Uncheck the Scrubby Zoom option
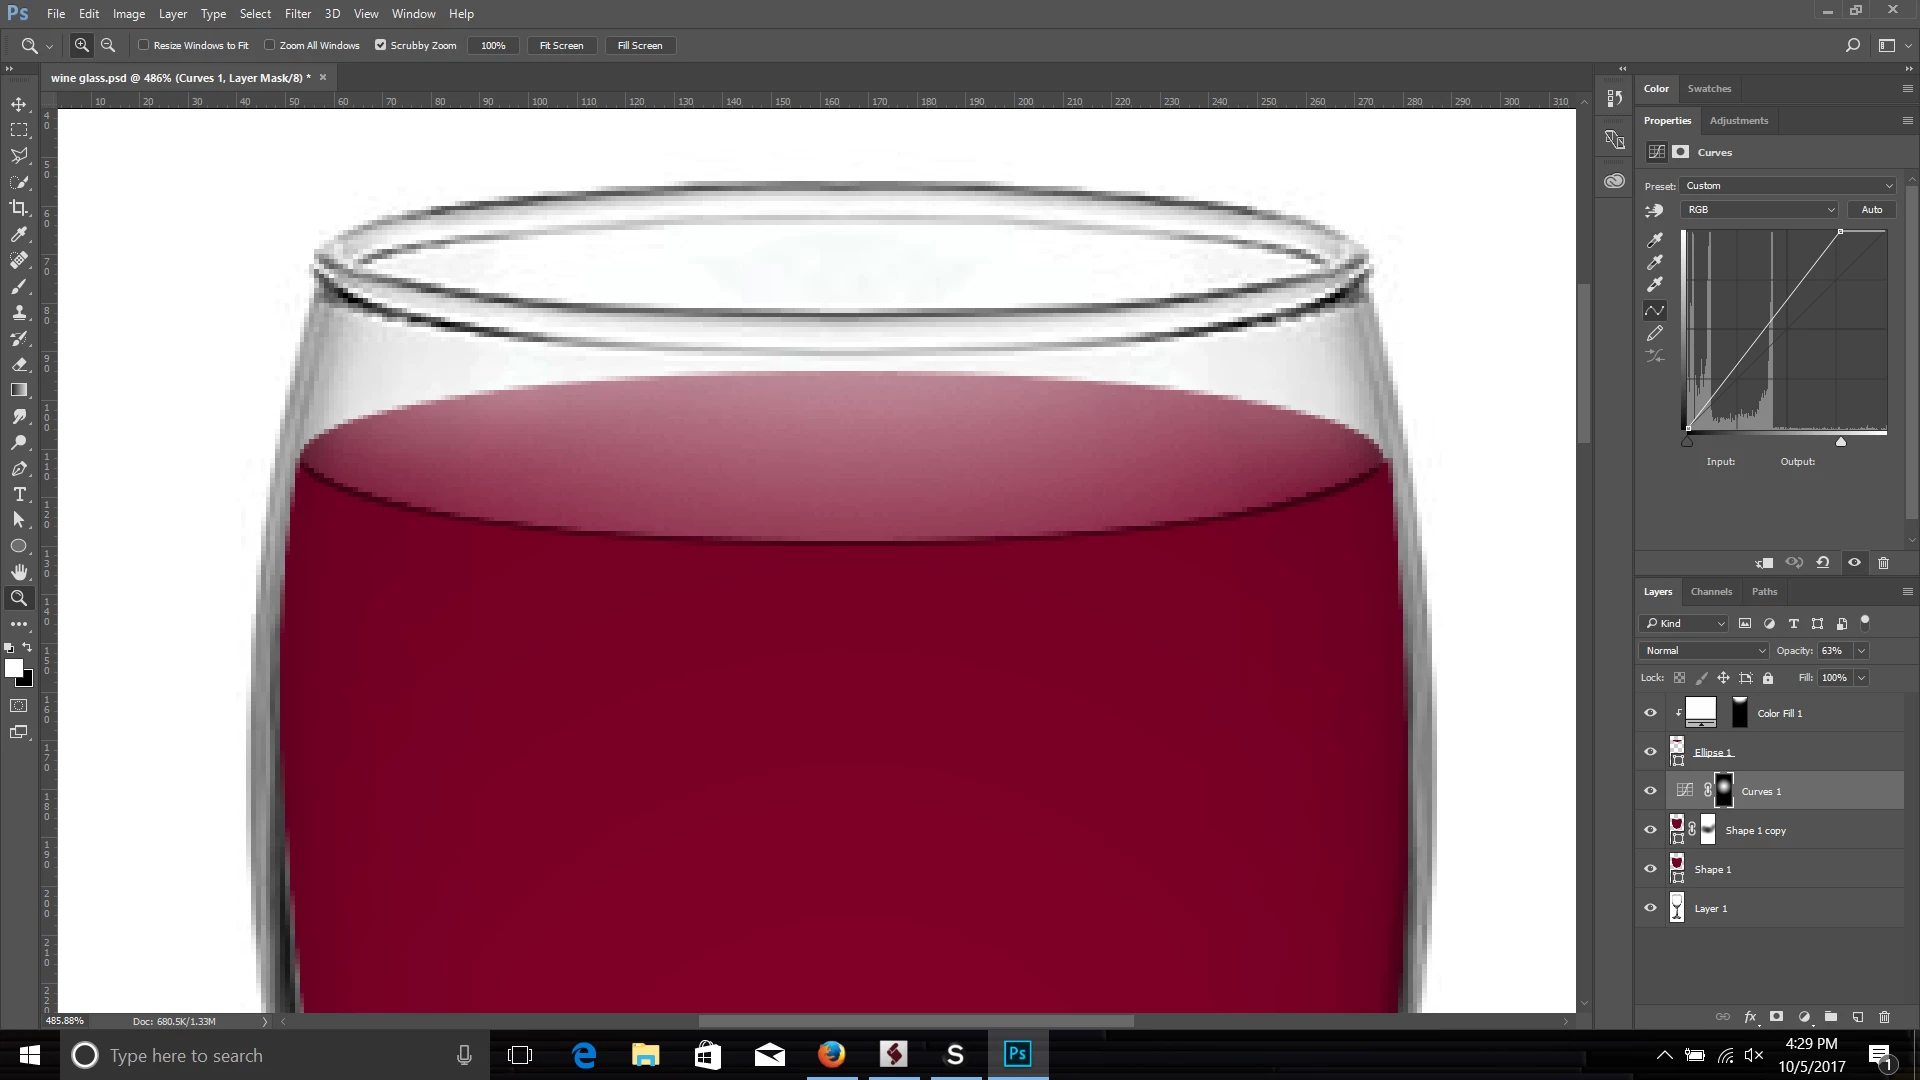This screenshot has width=1920, height=1080. [x=381, y=45]
